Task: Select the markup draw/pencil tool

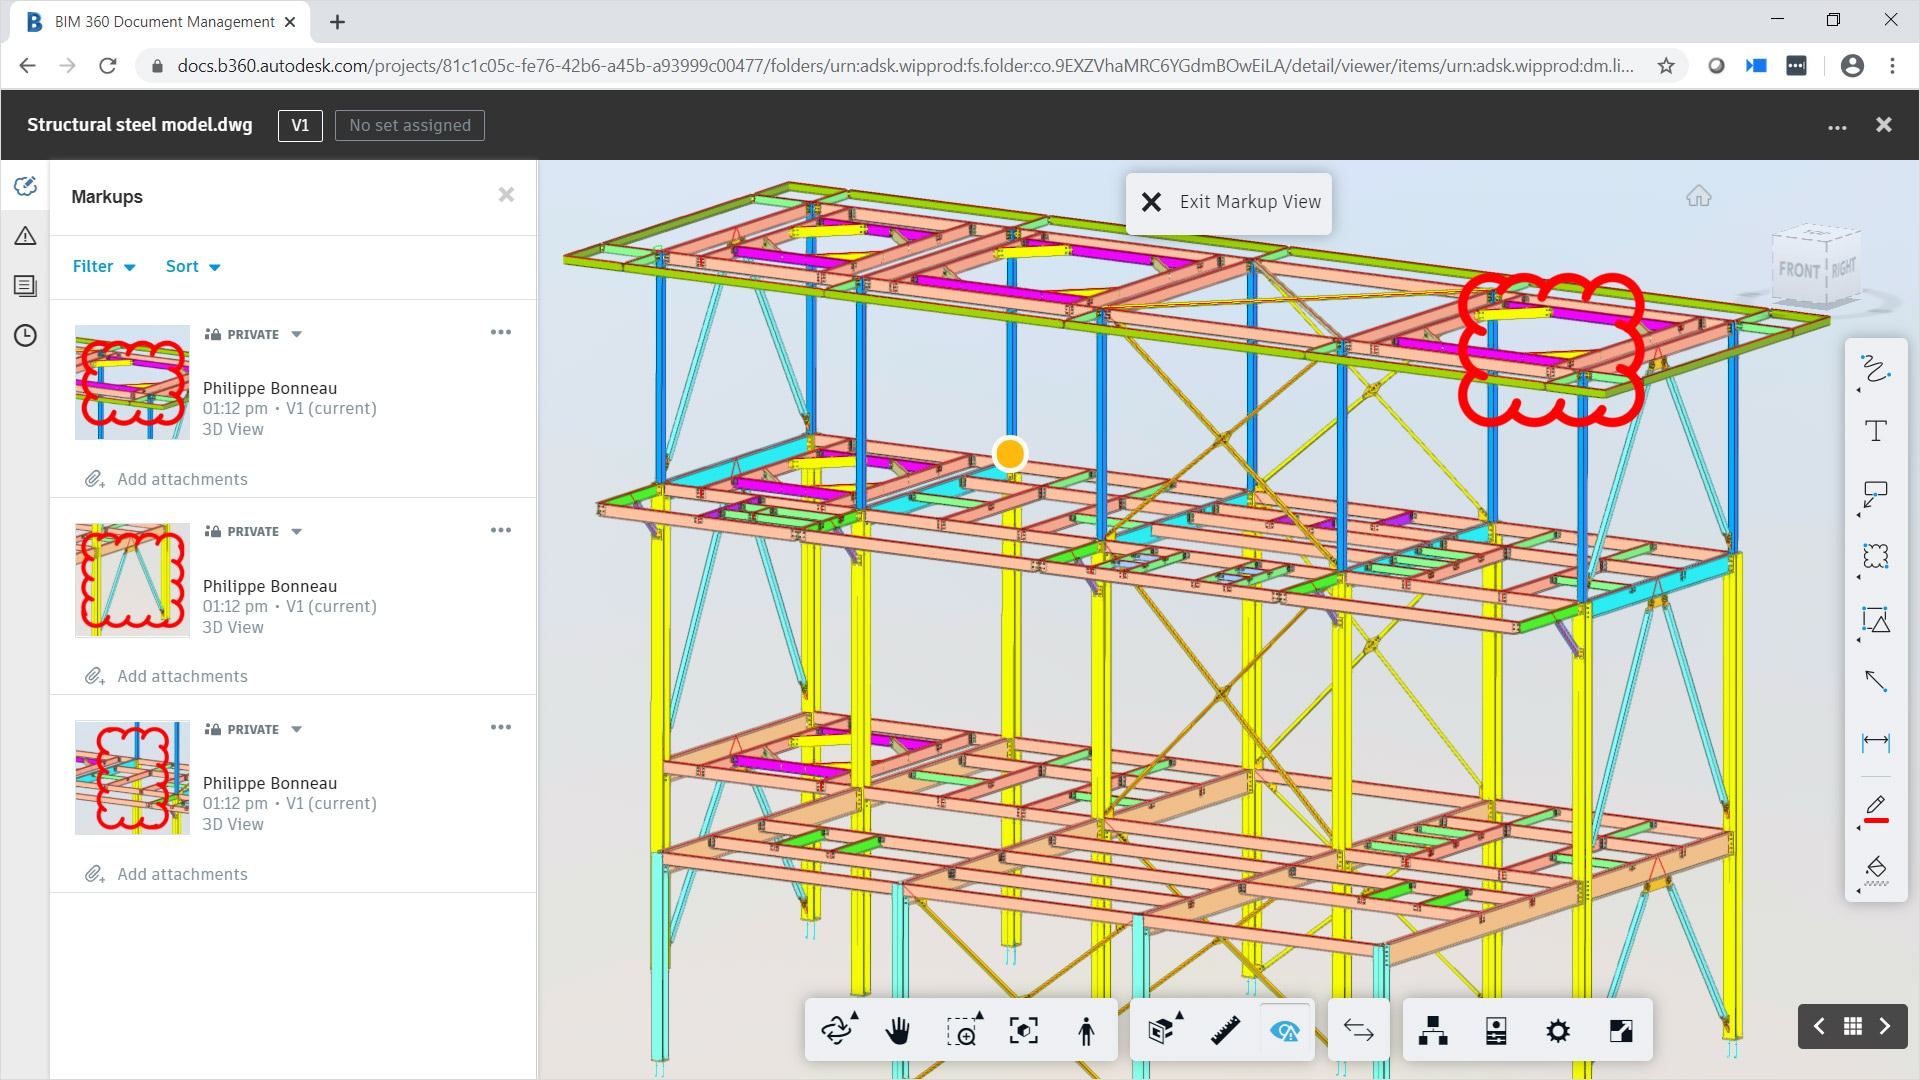Action: click(x=1878, y=804)
